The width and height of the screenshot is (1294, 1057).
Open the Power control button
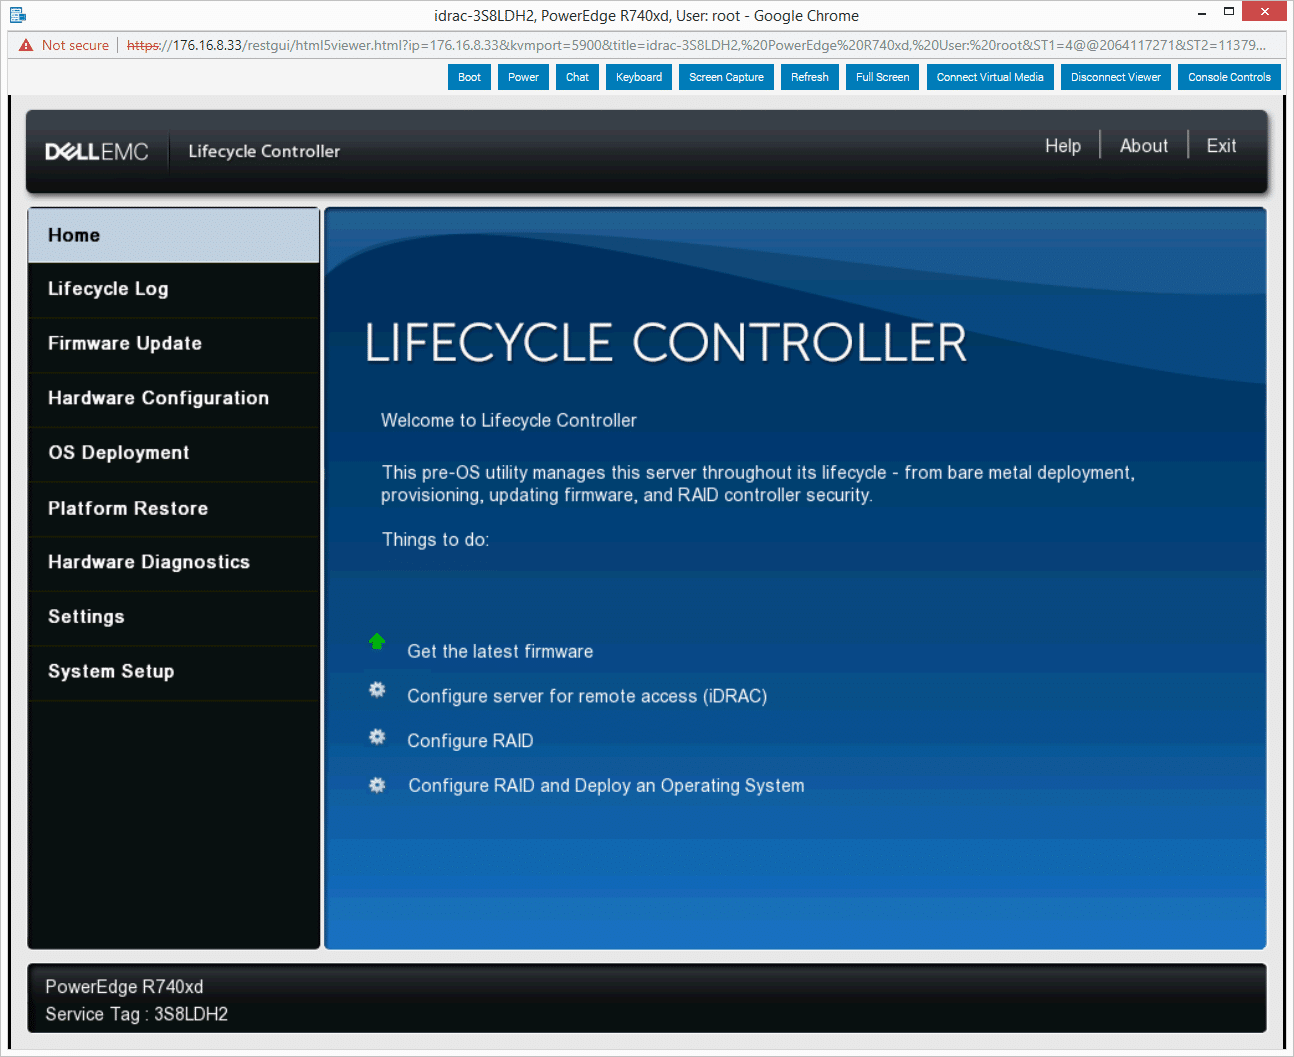click(523, 77)
